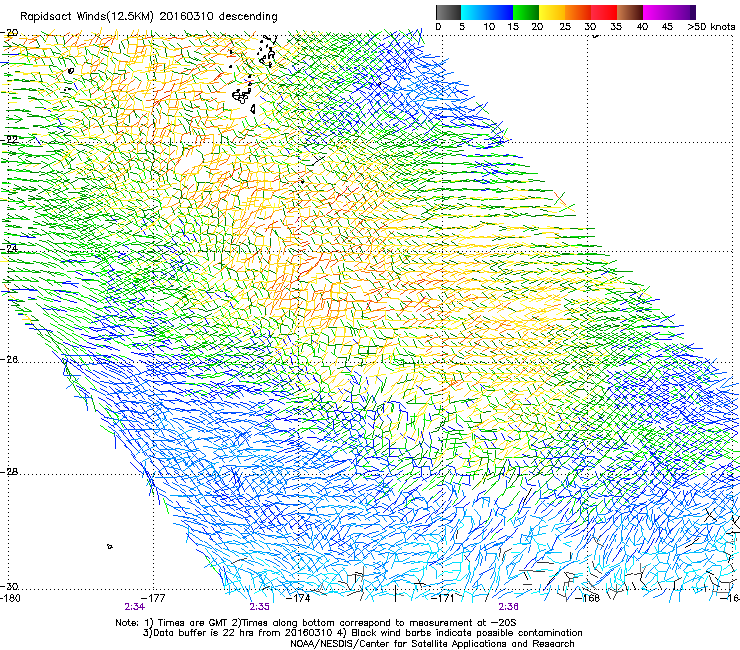Click the -171 longitude axis label
This screenshot has width=740, height=650.
pos(443,598)
